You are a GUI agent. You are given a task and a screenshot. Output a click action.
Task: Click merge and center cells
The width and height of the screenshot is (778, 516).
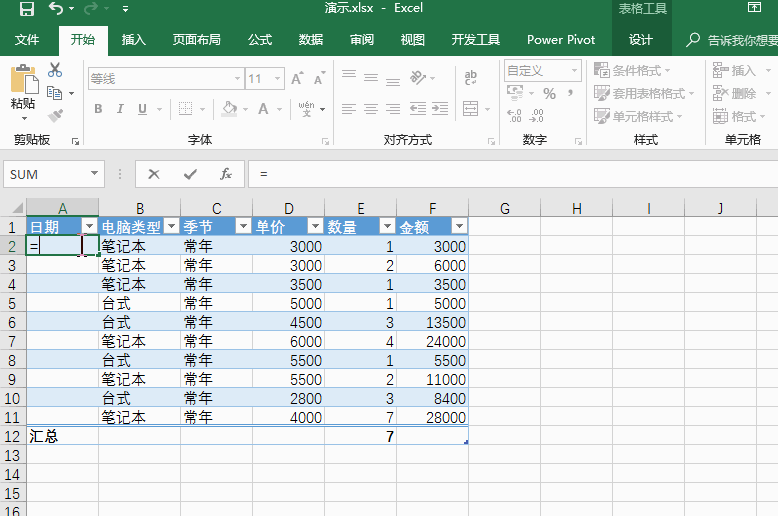pyautogui.click(x=470, y=109)
